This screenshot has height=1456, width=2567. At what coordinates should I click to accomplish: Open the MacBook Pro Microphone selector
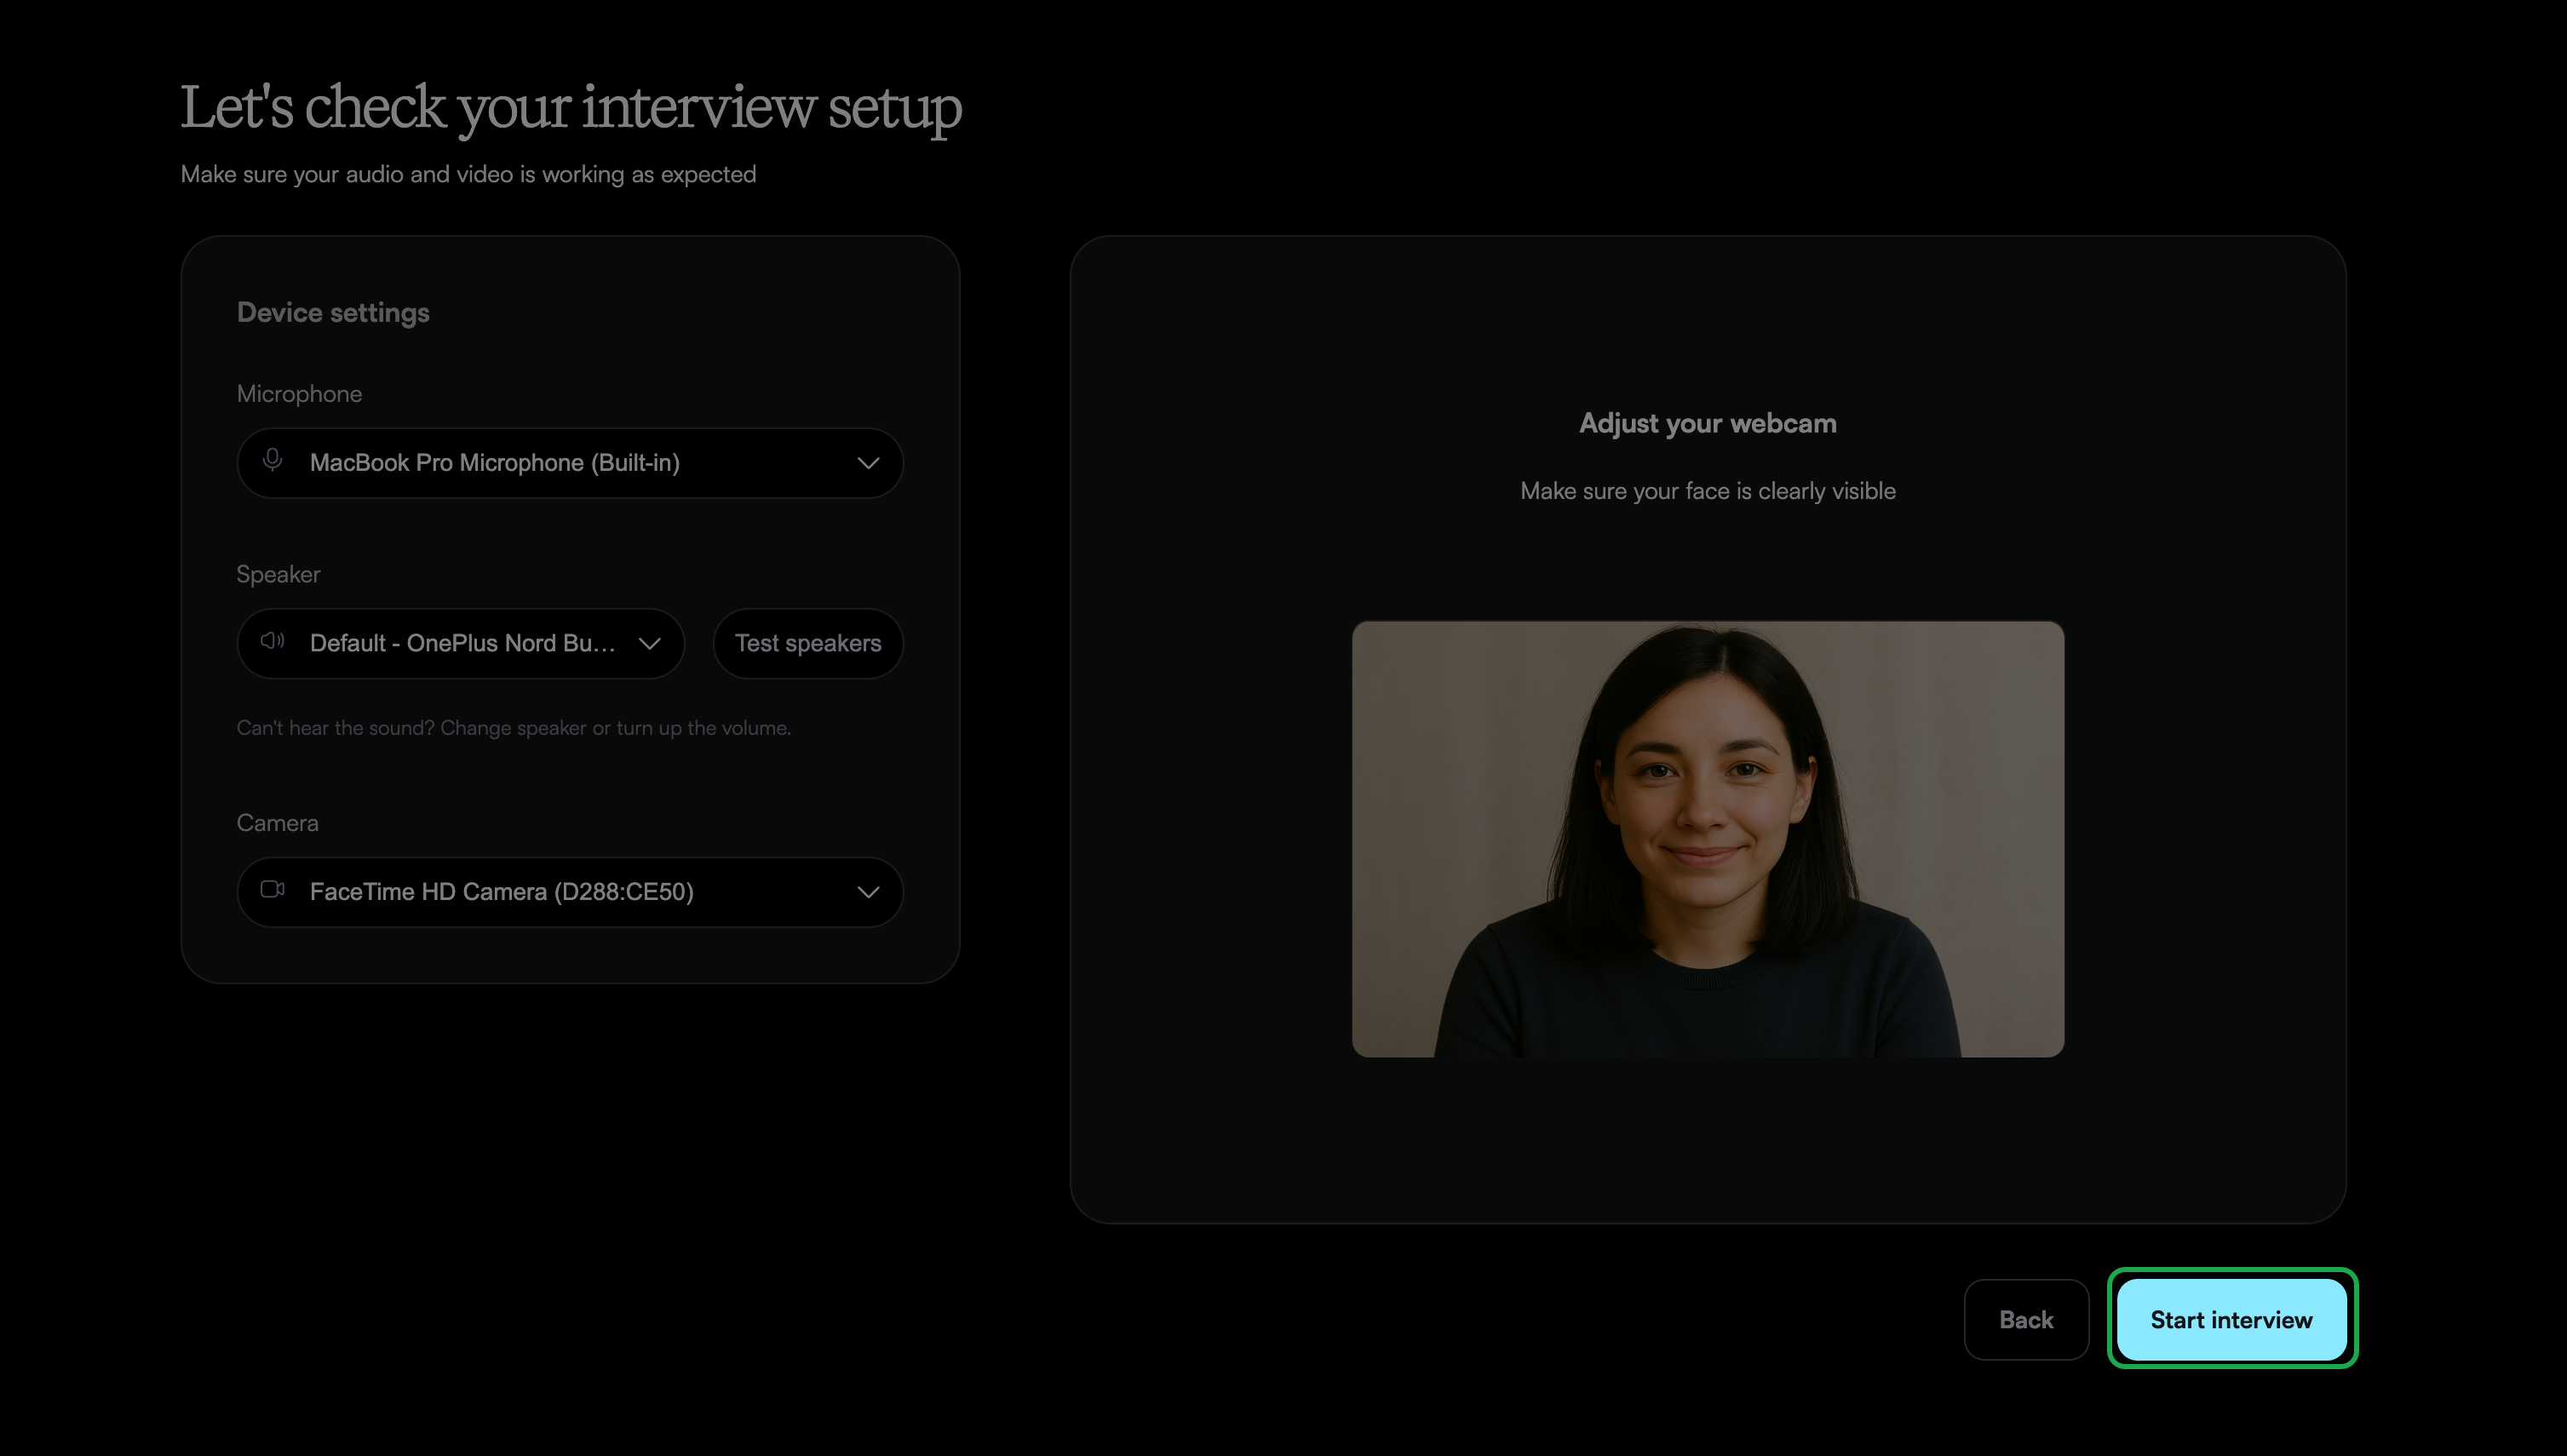click(570, 463)
